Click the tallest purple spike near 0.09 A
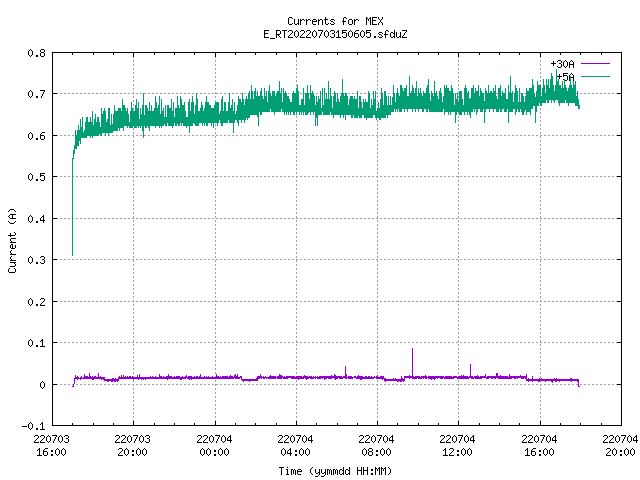640x480 pixels. click(412, 362)
